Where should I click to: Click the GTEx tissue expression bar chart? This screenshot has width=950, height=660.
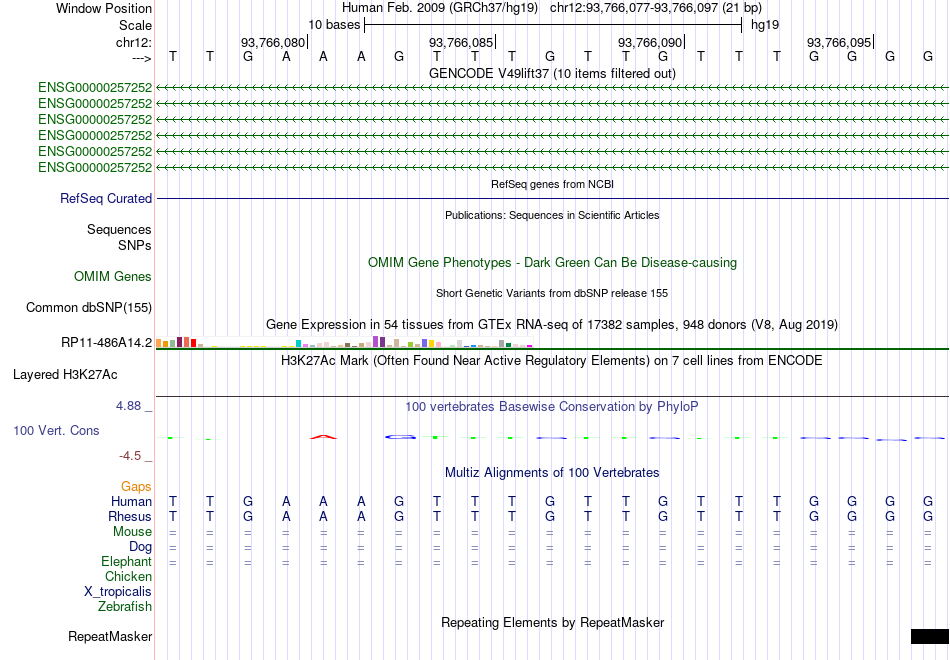pos(344,342)
